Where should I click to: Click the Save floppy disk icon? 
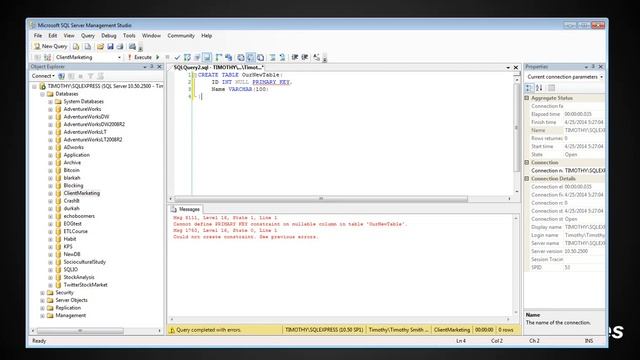(x=110, y=47)
